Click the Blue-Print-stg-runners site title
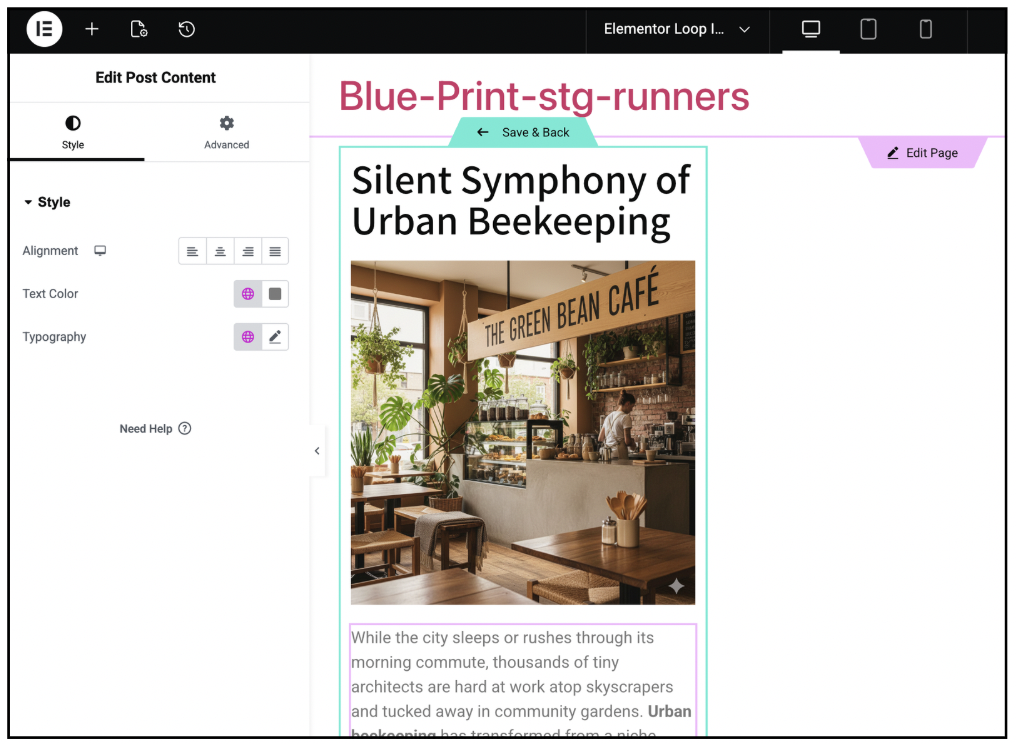 [544, 96]
